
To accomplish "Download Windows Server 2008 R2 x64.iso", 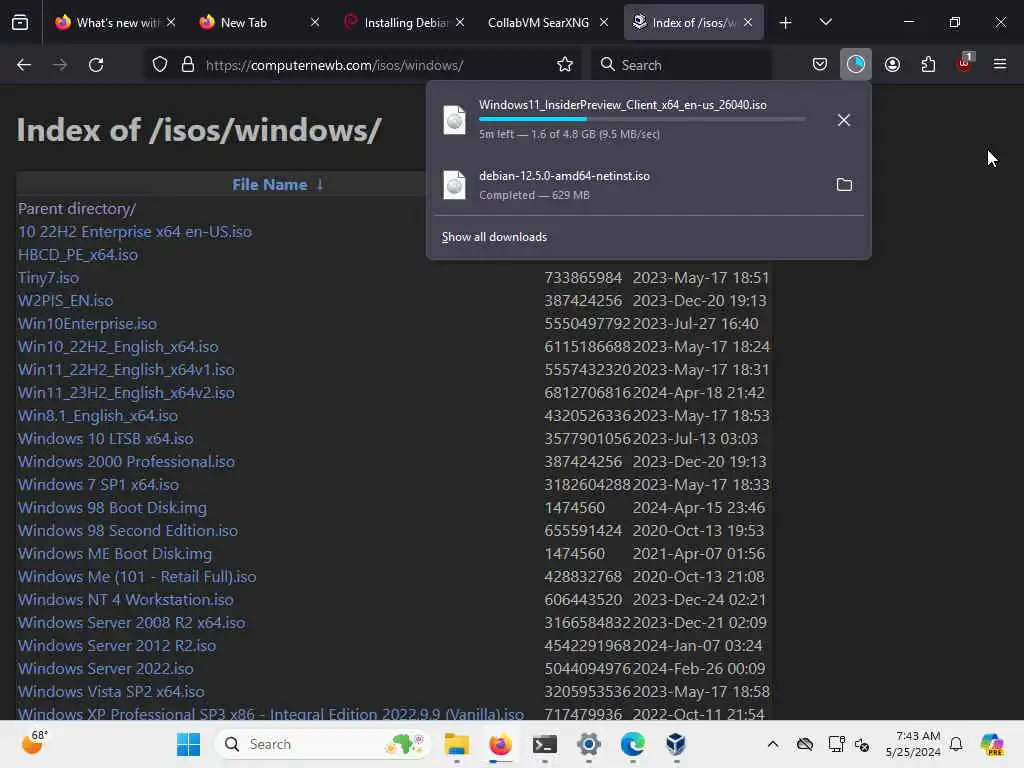I will (131, 622).
